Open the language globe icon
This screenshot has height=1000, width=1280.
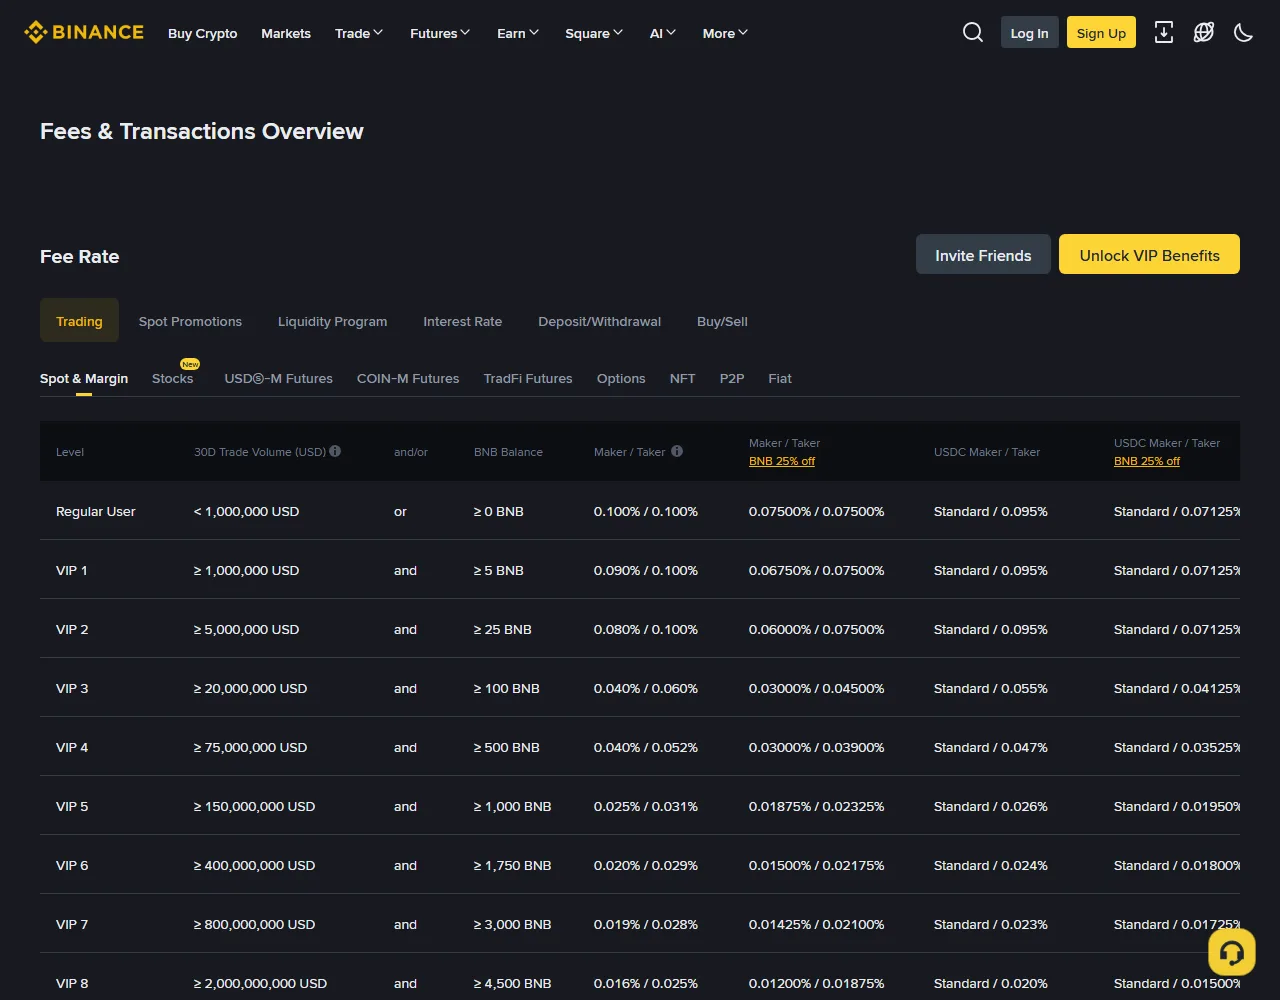click(x=1204, y=33)
